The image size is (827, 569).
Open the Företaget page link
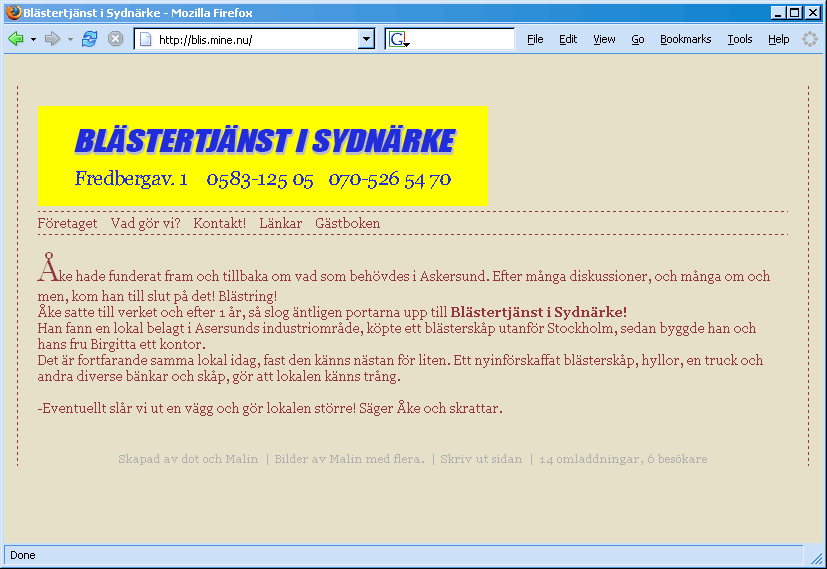click(x=67, y=223)
